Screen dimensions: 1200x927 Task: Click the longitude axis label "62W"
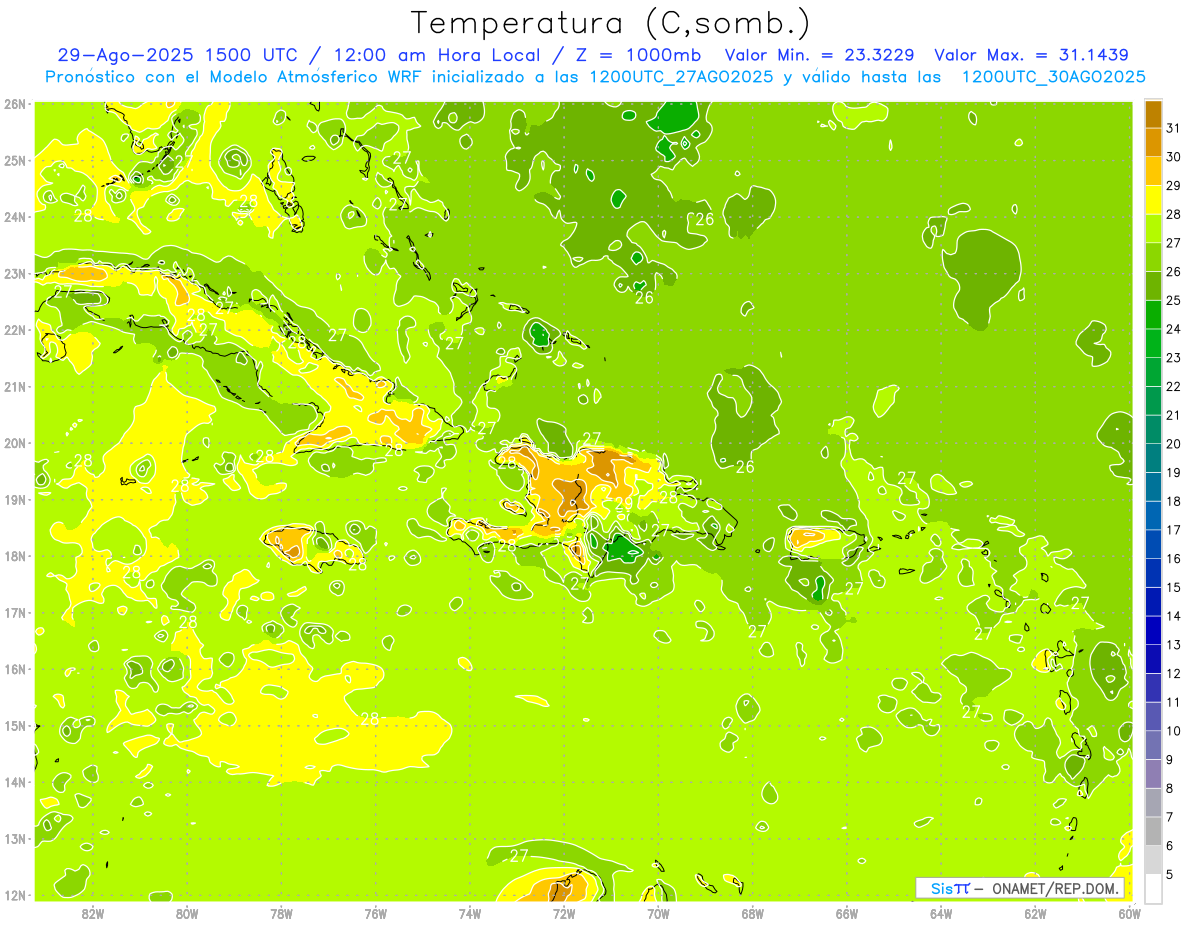click(x=1035, y=913)
